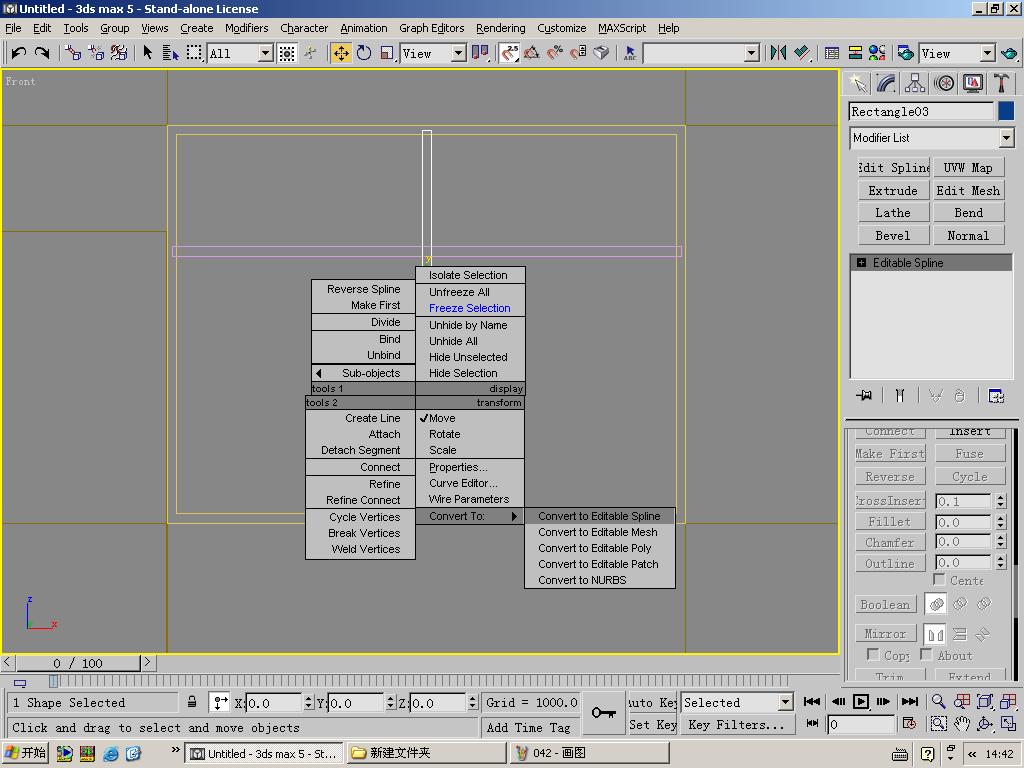Open the Rendering menu
This screenshot has width=1024, height=768.
(x=500, y=28)
